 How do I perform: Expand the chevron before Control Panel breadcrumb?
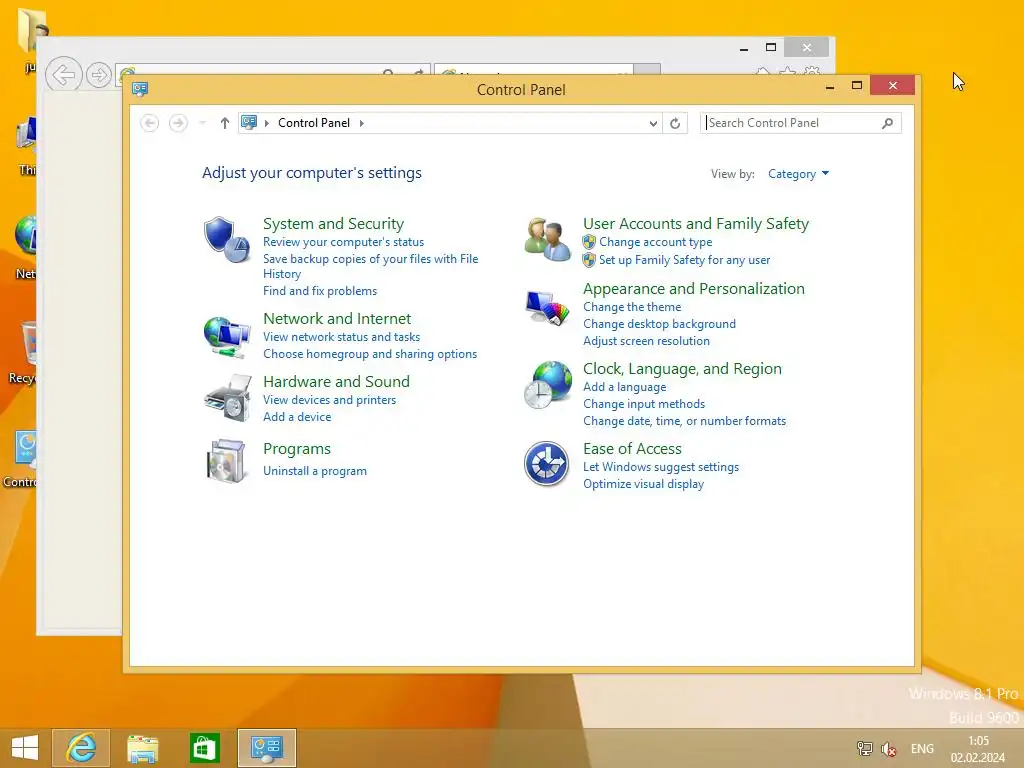[x=266, y=123]
